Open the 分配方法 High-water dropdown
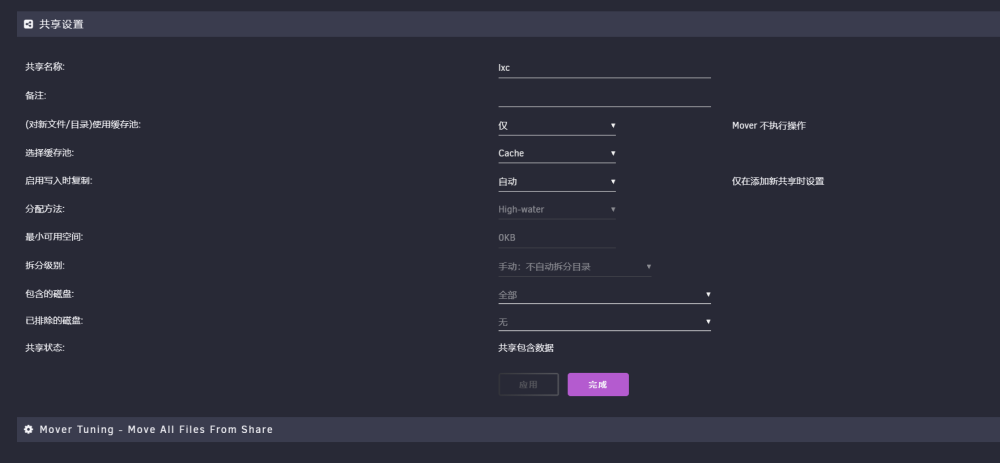Image resolution: width=1000 pixels, height=463 pixels. coord(557,209)
